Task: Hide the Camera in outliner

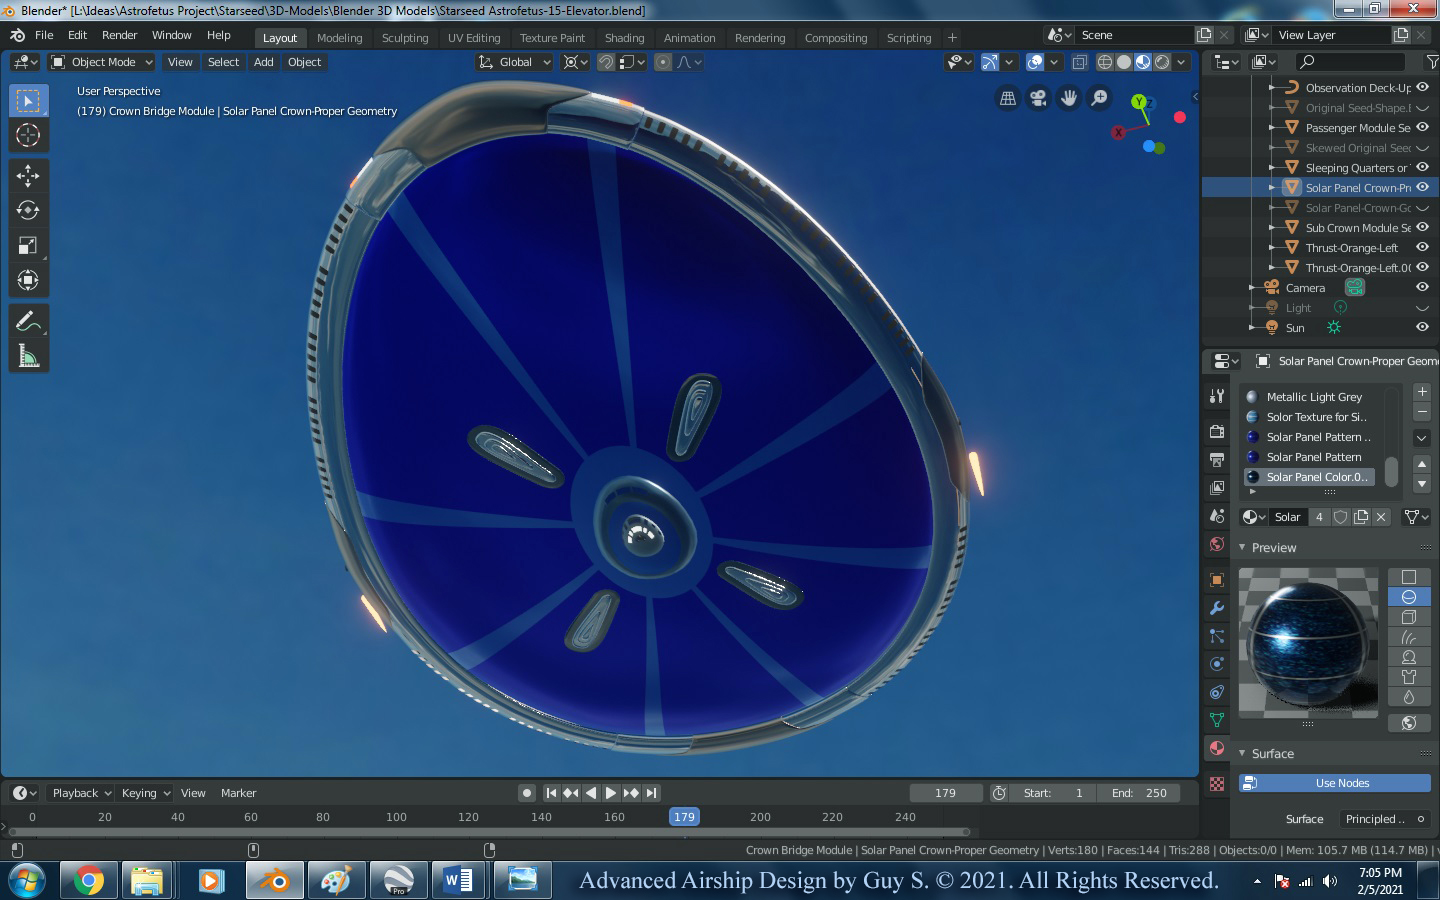Action: pyautogui.click(x=1422, y=288)
